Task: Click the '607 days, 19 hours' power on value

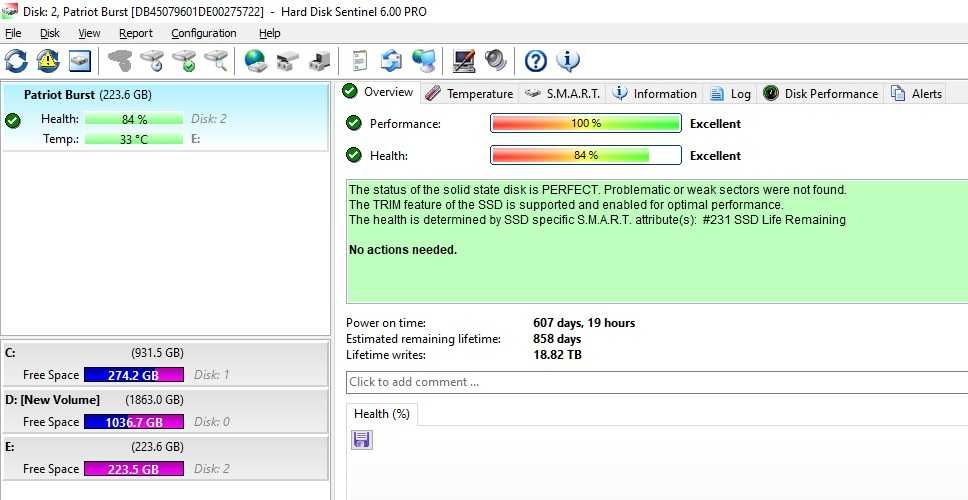Action: click(x=584, y=323)
